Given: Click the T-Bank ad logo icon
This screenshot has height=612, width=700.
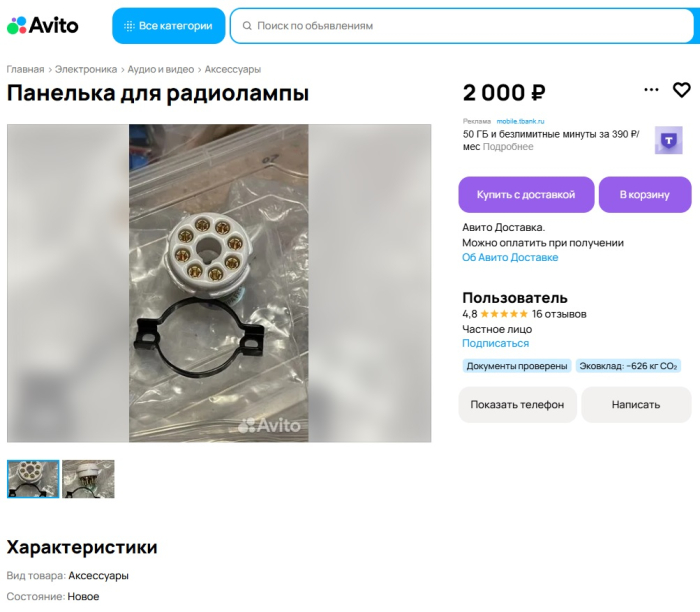Looking at the screenshot, I should [668, 140].
